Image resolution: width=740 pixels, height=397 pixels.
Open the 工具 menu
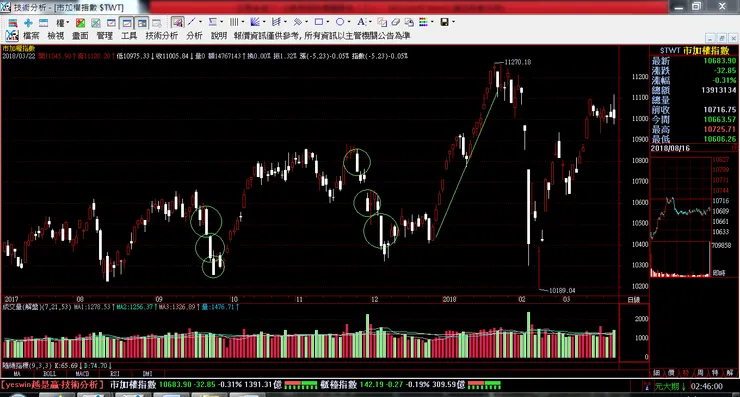129,35
